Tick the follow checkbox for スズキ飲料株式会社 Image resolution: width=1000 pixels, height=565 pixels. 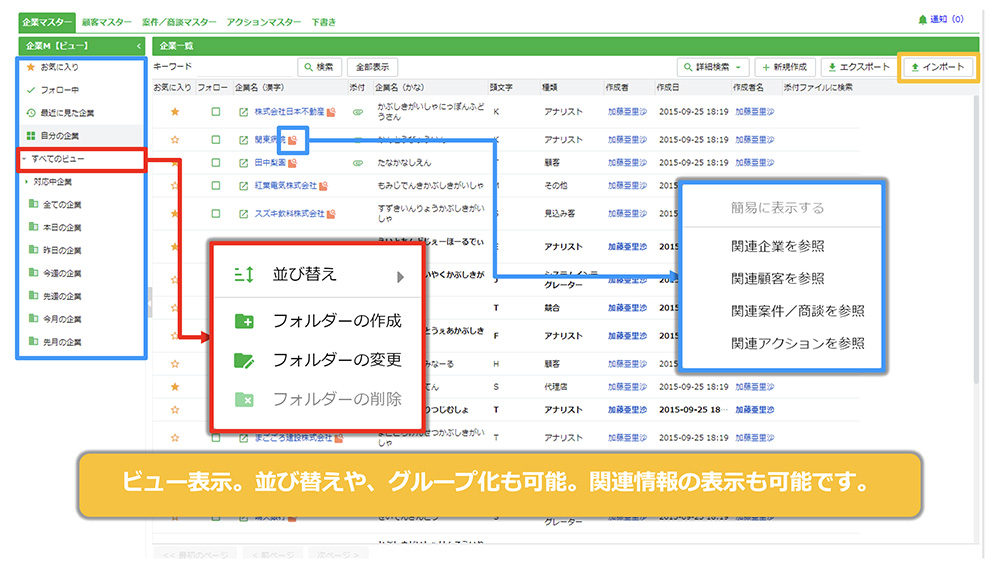click(216, 213)
